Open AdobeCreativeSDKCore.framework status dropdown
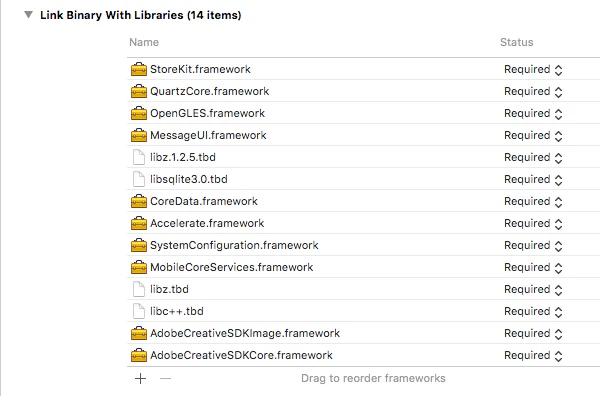 (533, 356)
